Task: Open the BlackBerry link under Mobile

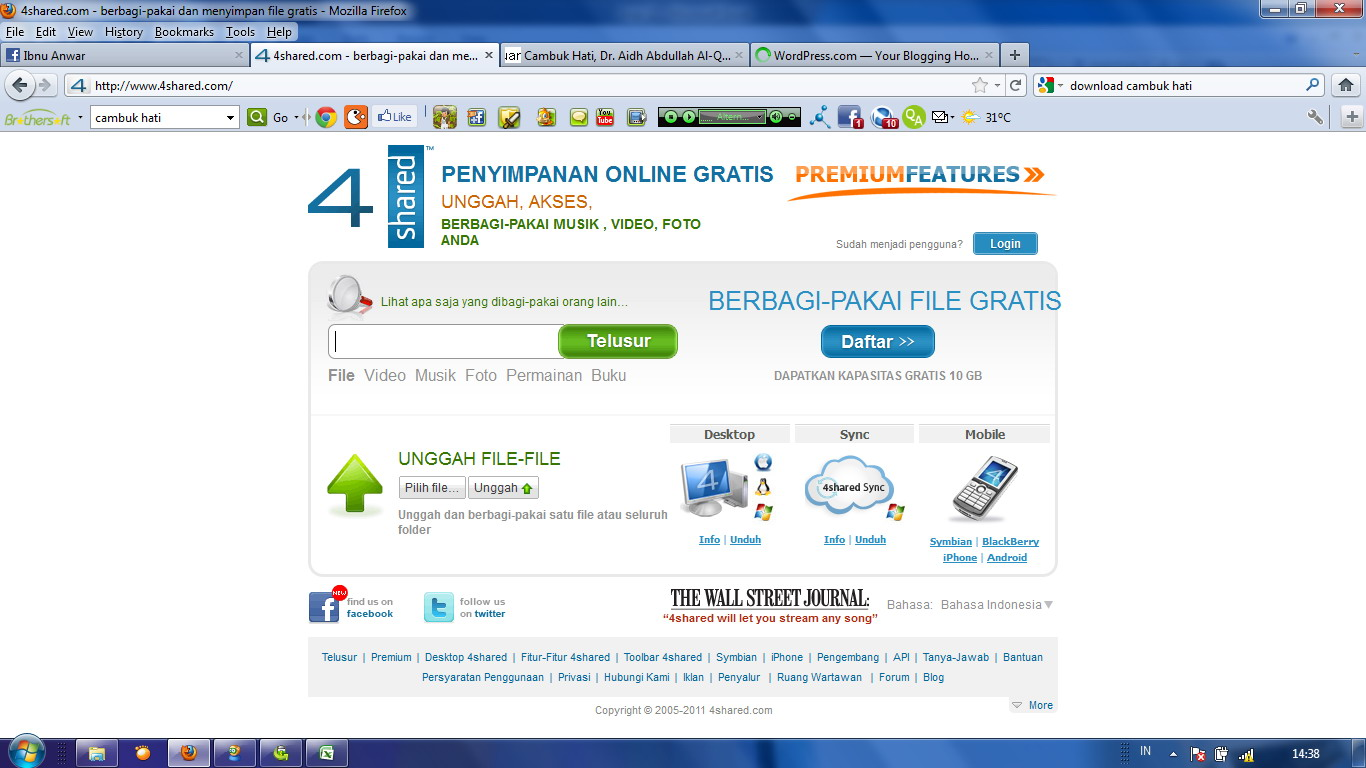Action: tap(1010, 542)
